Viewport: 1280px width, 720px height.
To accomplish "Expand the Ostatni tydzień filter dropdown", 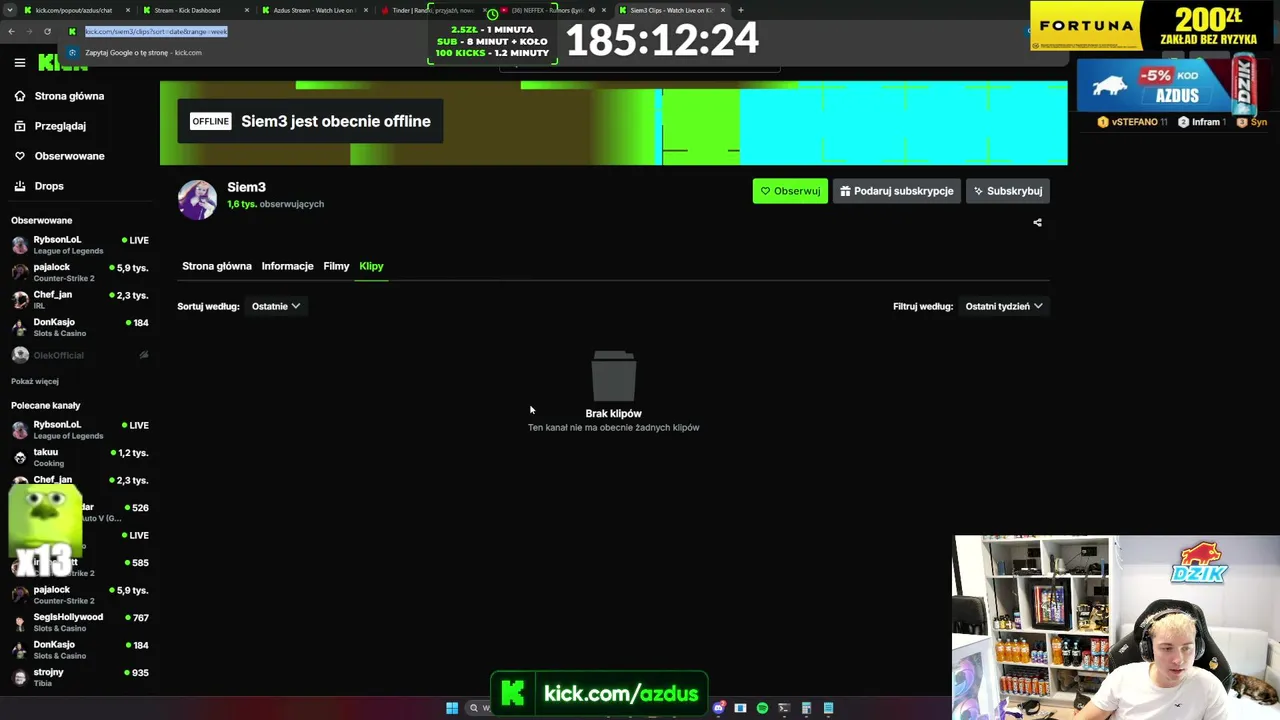I will [x=1004, y=306].
